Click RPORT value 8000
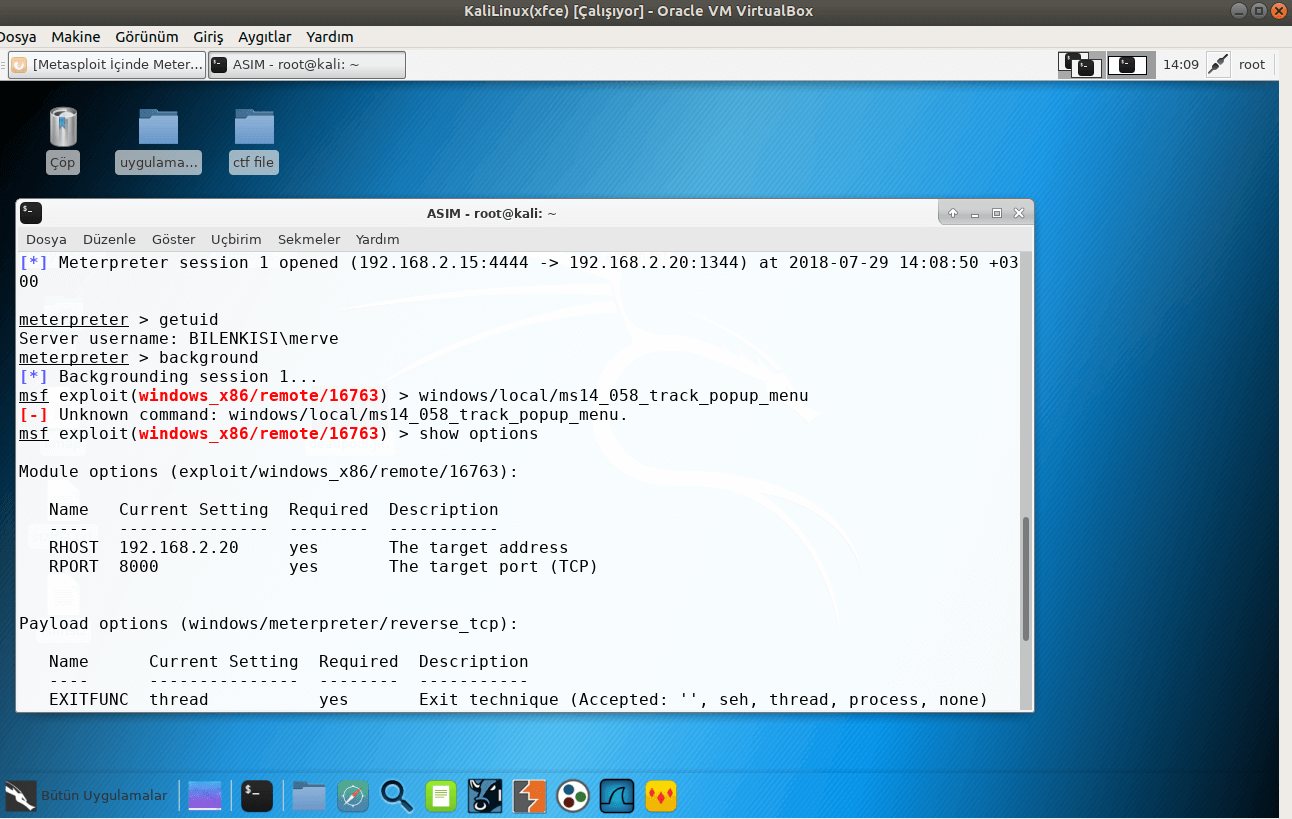 point(139,567)
